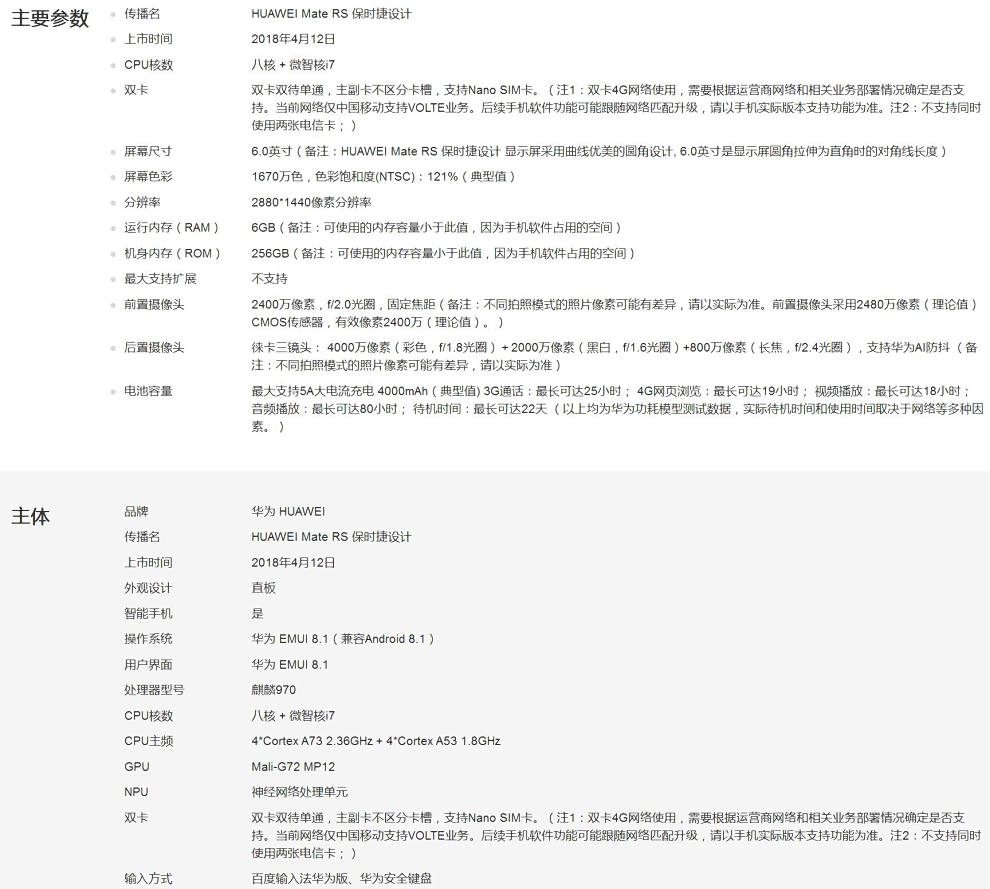
Task: Click the '电池容量' label
Action: tap(148, 391)
